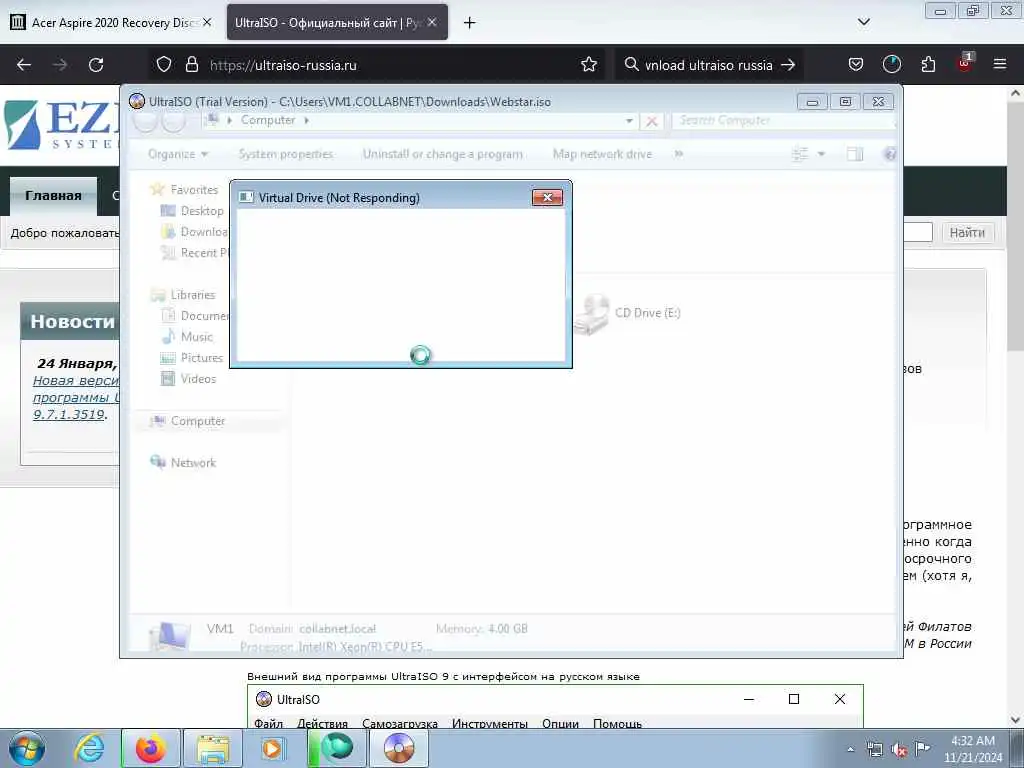This screenshot has width=1024, height=768.
Task: Go back with the Firefox back arrow
Action: click(24, 65)
